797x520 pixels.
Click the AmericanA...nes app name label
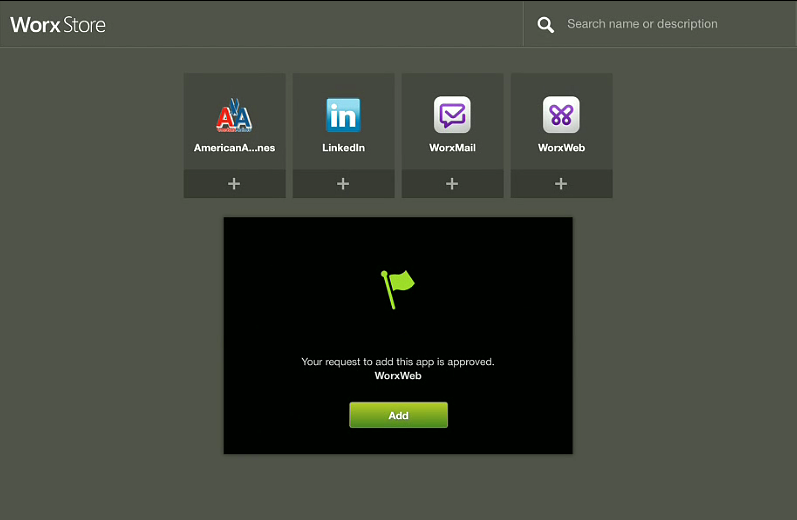point(234,148)
